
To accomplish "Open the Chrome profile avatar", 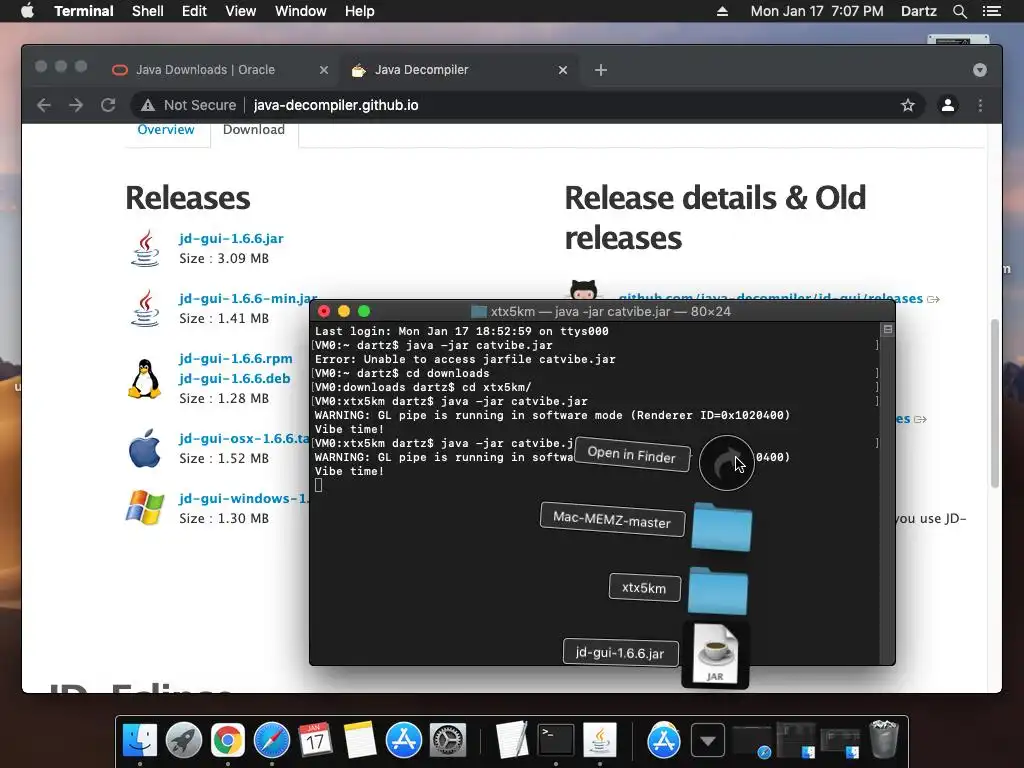I will [x=948, y=105].
